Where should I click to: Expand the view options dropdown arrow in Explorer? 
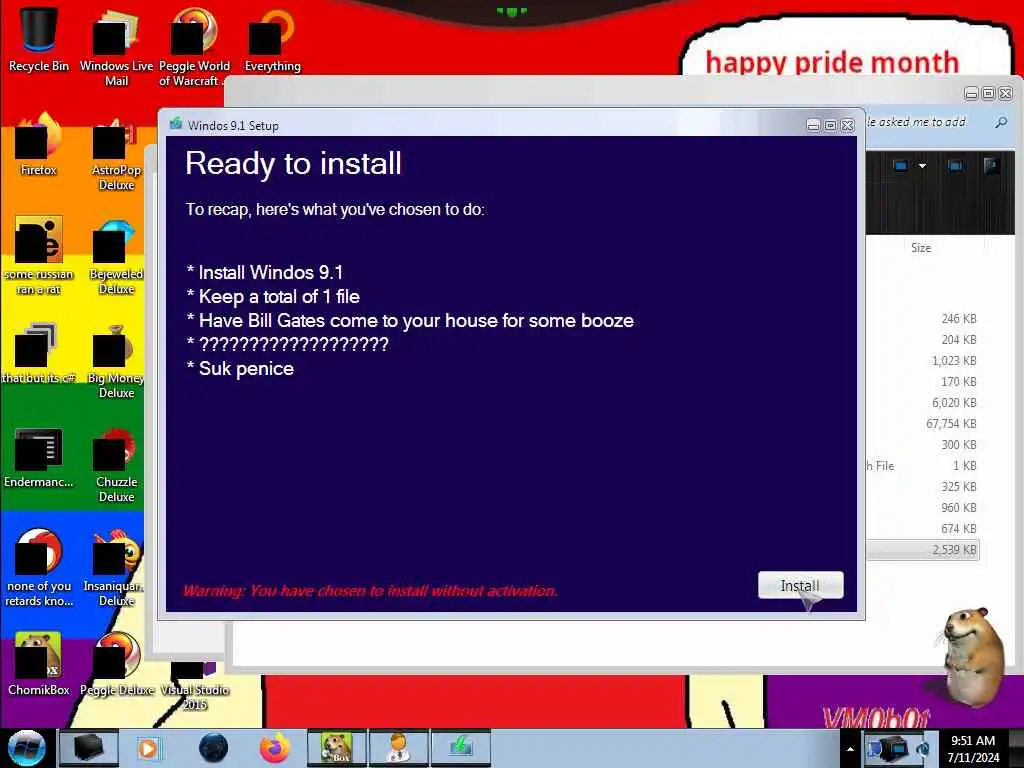click(922, 166)
